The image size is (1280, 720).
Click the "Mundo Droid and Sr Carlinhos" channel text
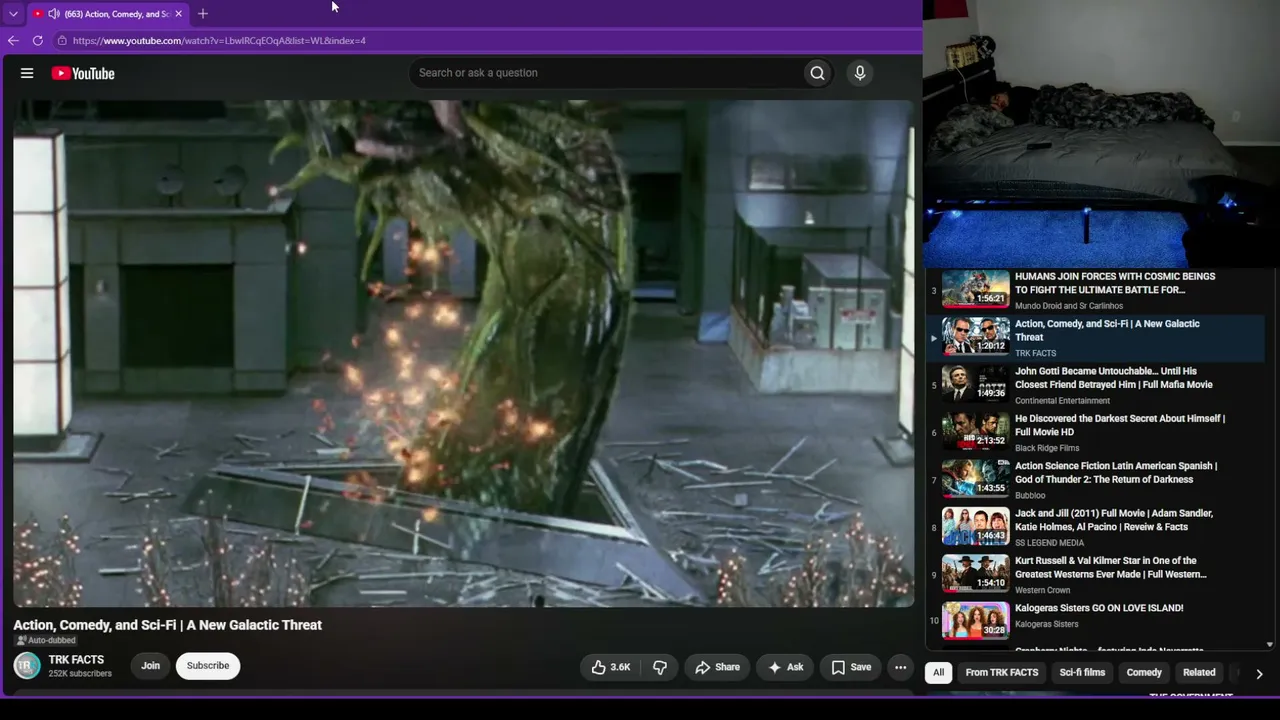1069,306
